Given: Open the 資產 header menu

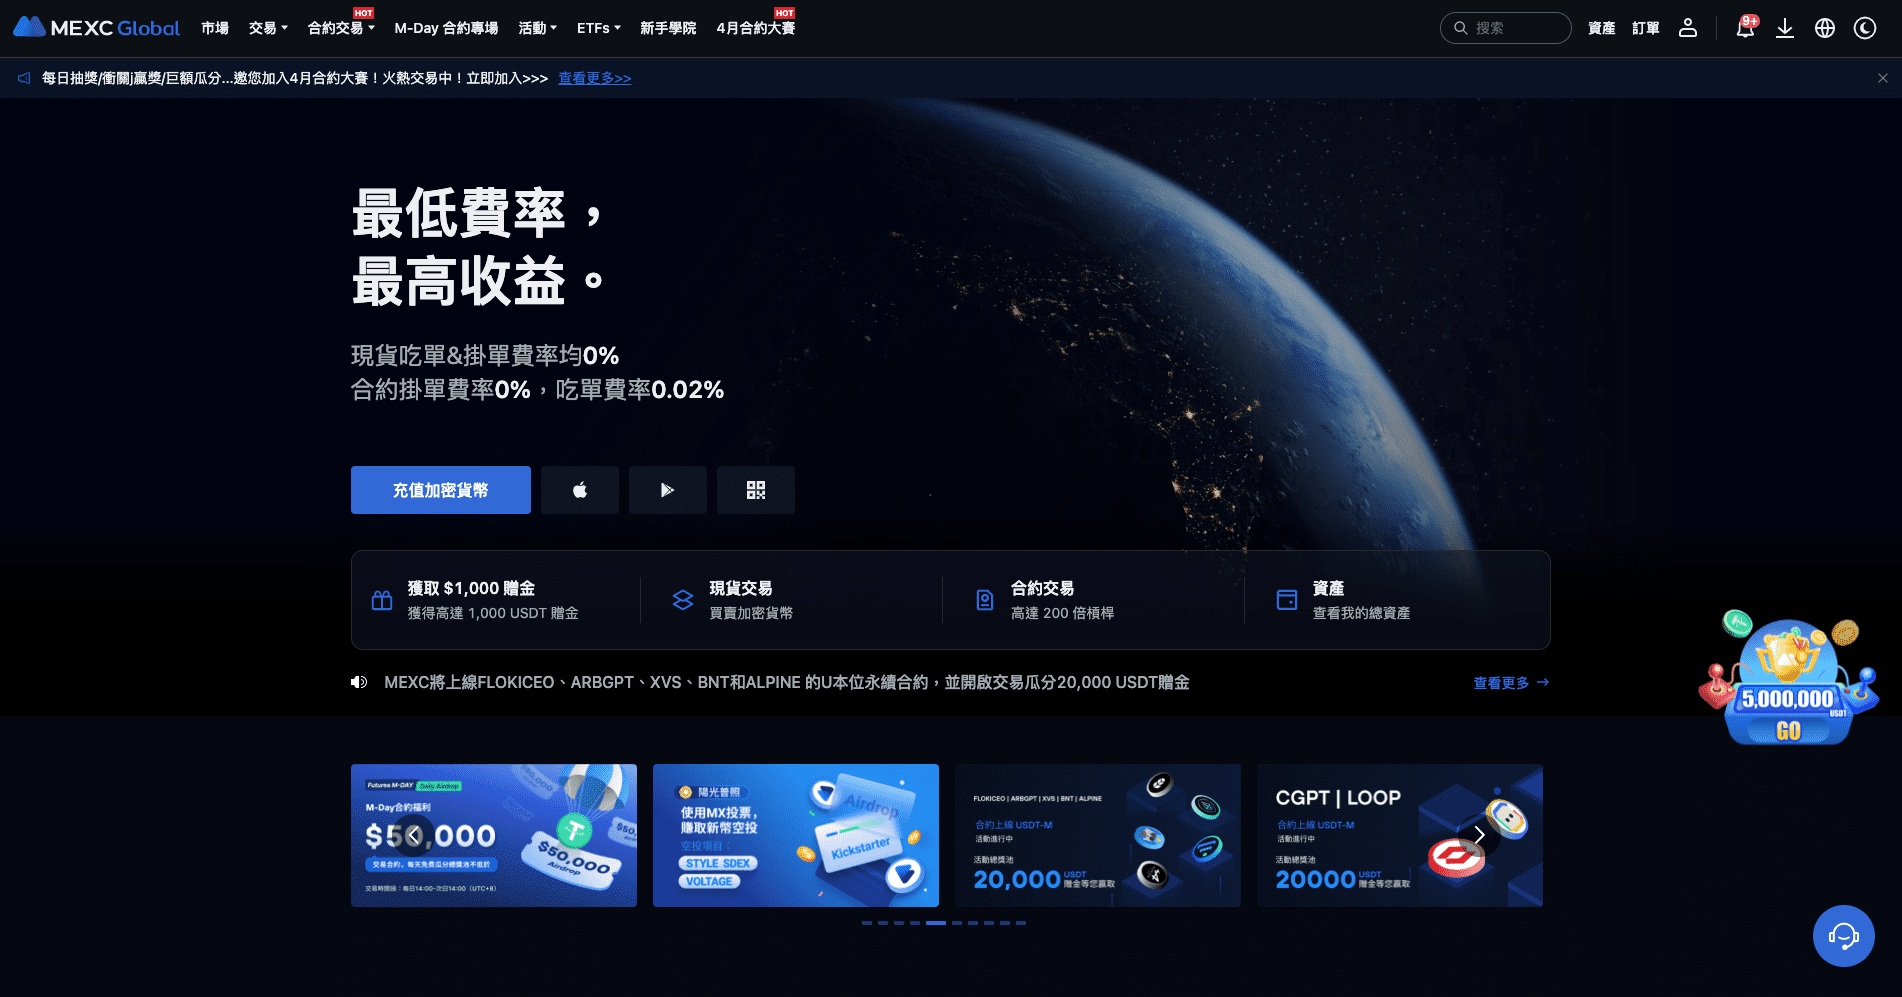Looking at the screenshot, I should pos(1602,28).
